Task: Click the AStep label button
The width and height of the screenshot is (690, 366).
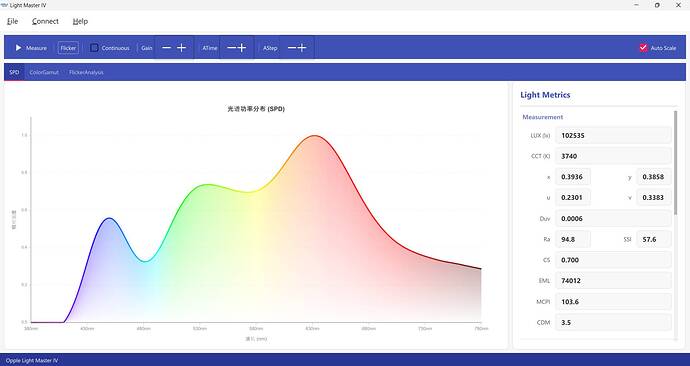Action: point(270,48)
